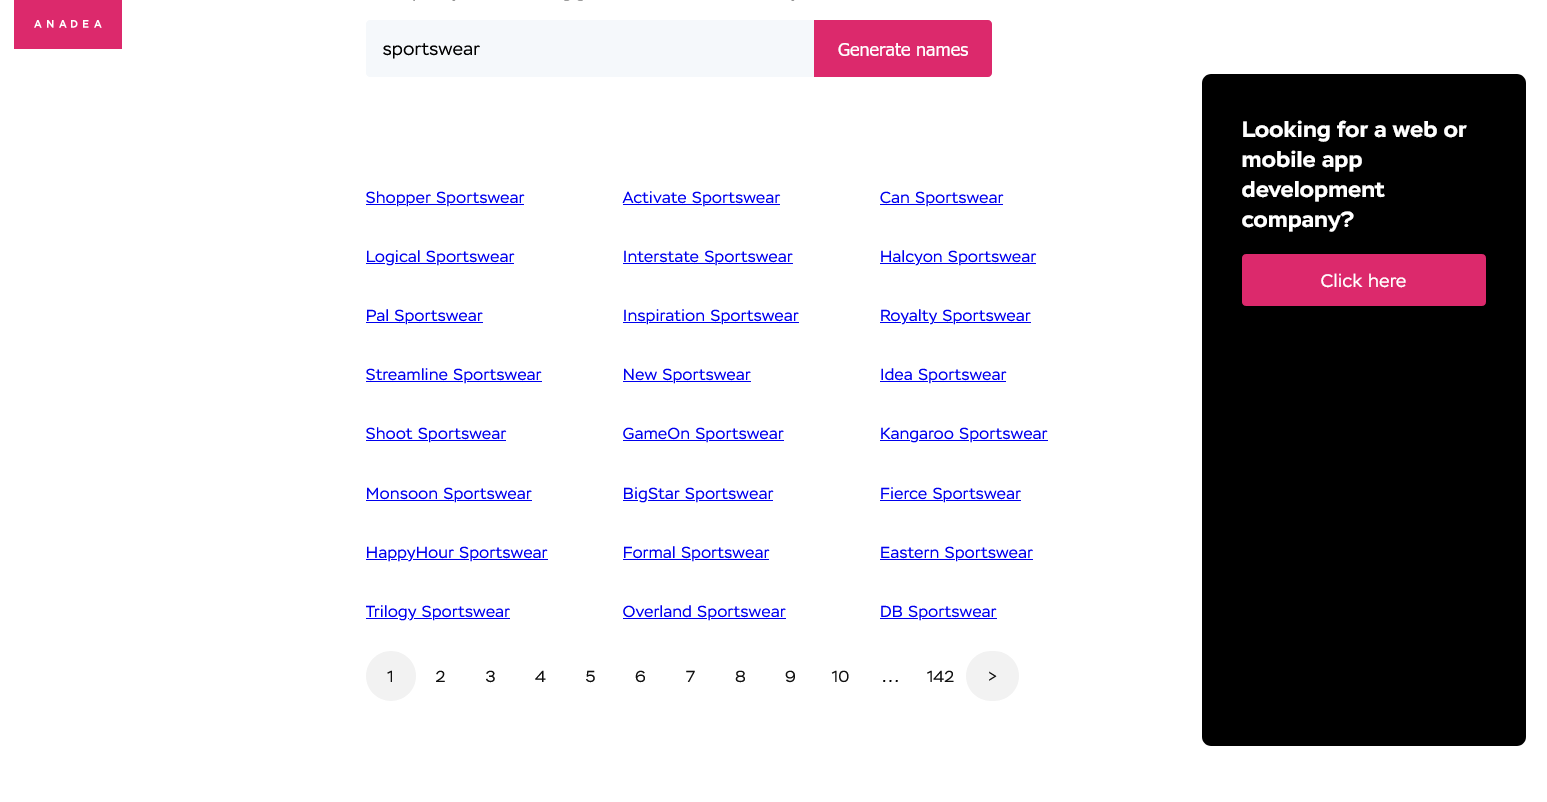Click the Trilogy Sportswear link
The image size is (1547, 802).
[x=437, y=611]
